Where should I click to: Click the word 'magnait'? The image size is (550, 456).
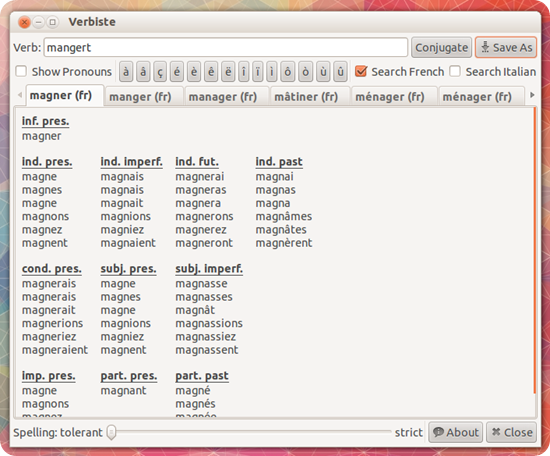coord(122,203)
